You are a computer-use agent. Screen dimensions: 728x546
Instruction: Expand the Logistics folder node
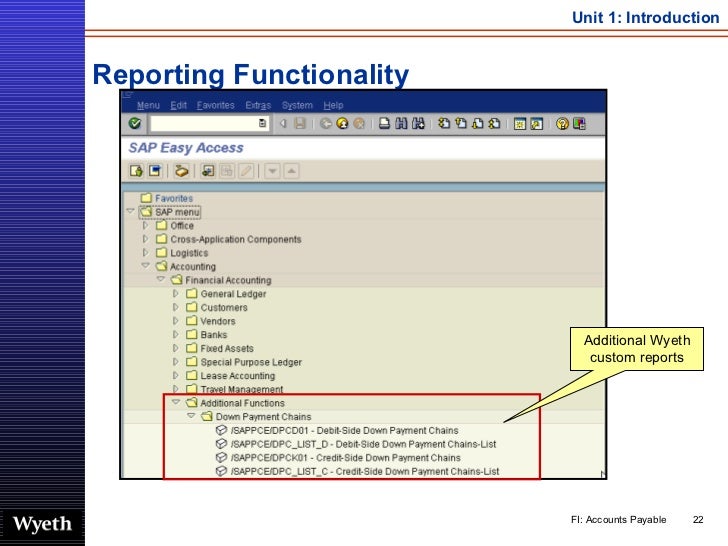click(145, 253)
